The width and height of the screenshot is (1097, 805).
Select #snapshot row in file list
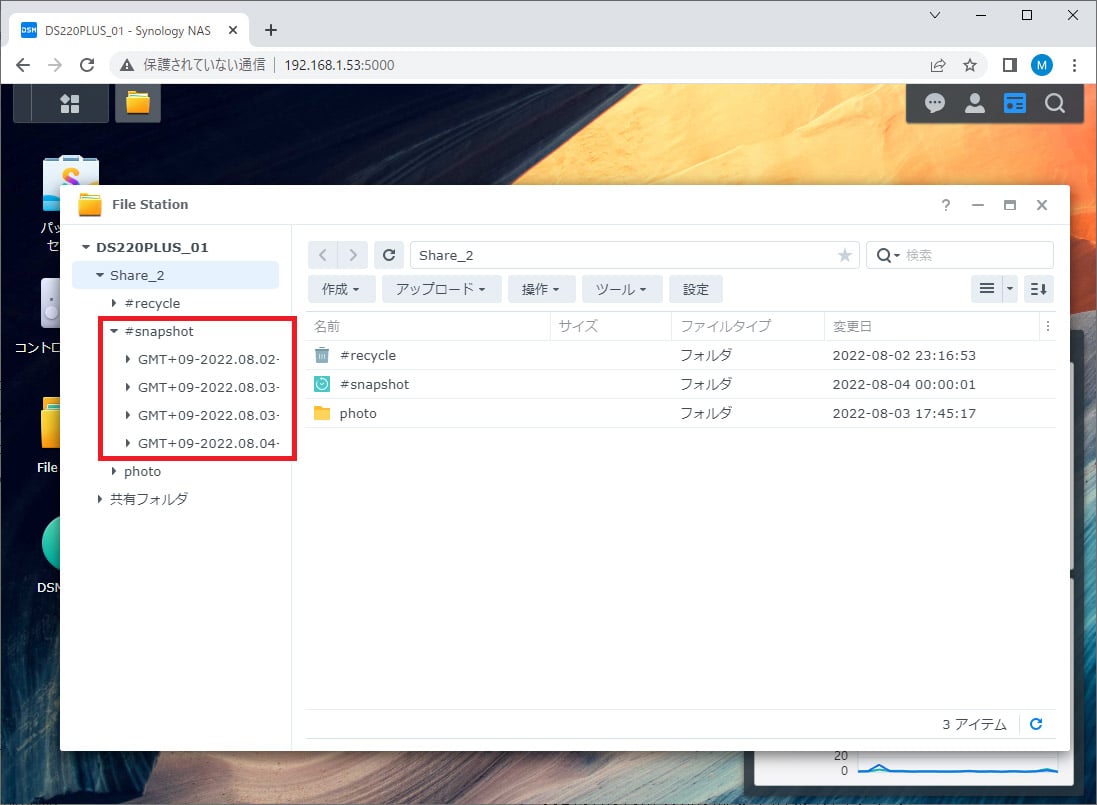681,384
